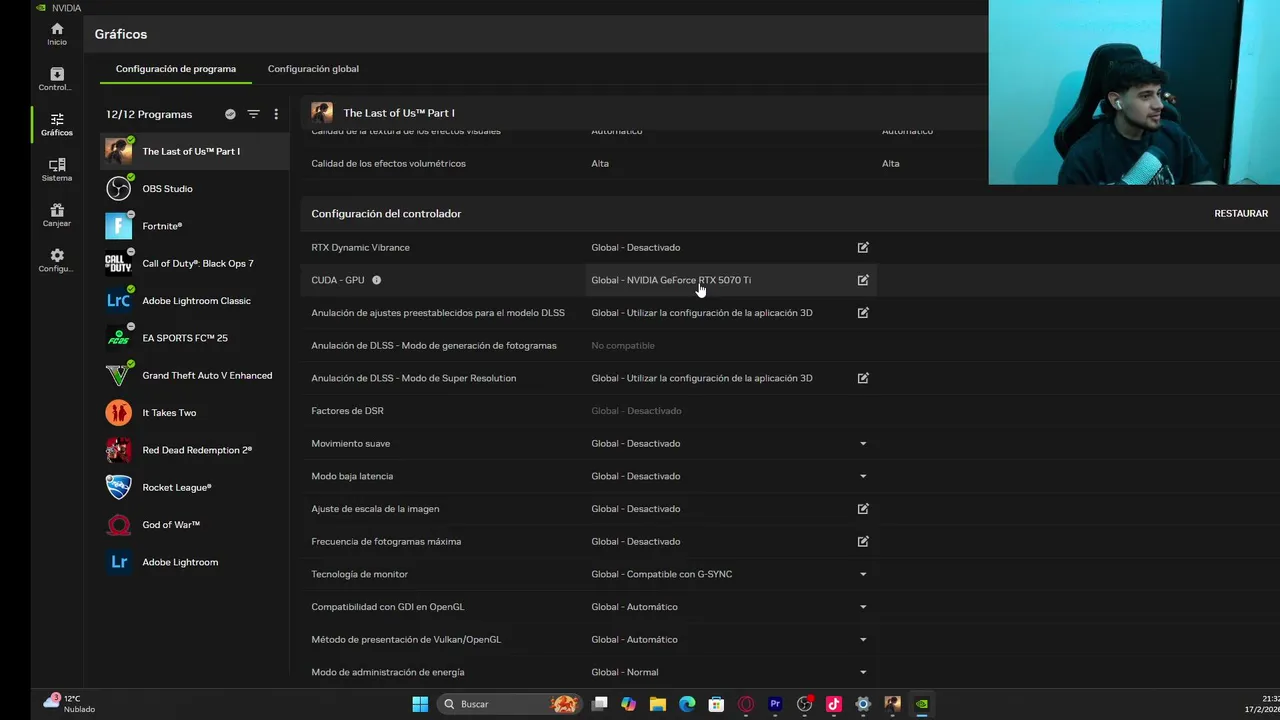1280x720 pixels.
Task: Expand Método de presentación de Vulkan/OpenGL dropdown
Action: (863, 640)
